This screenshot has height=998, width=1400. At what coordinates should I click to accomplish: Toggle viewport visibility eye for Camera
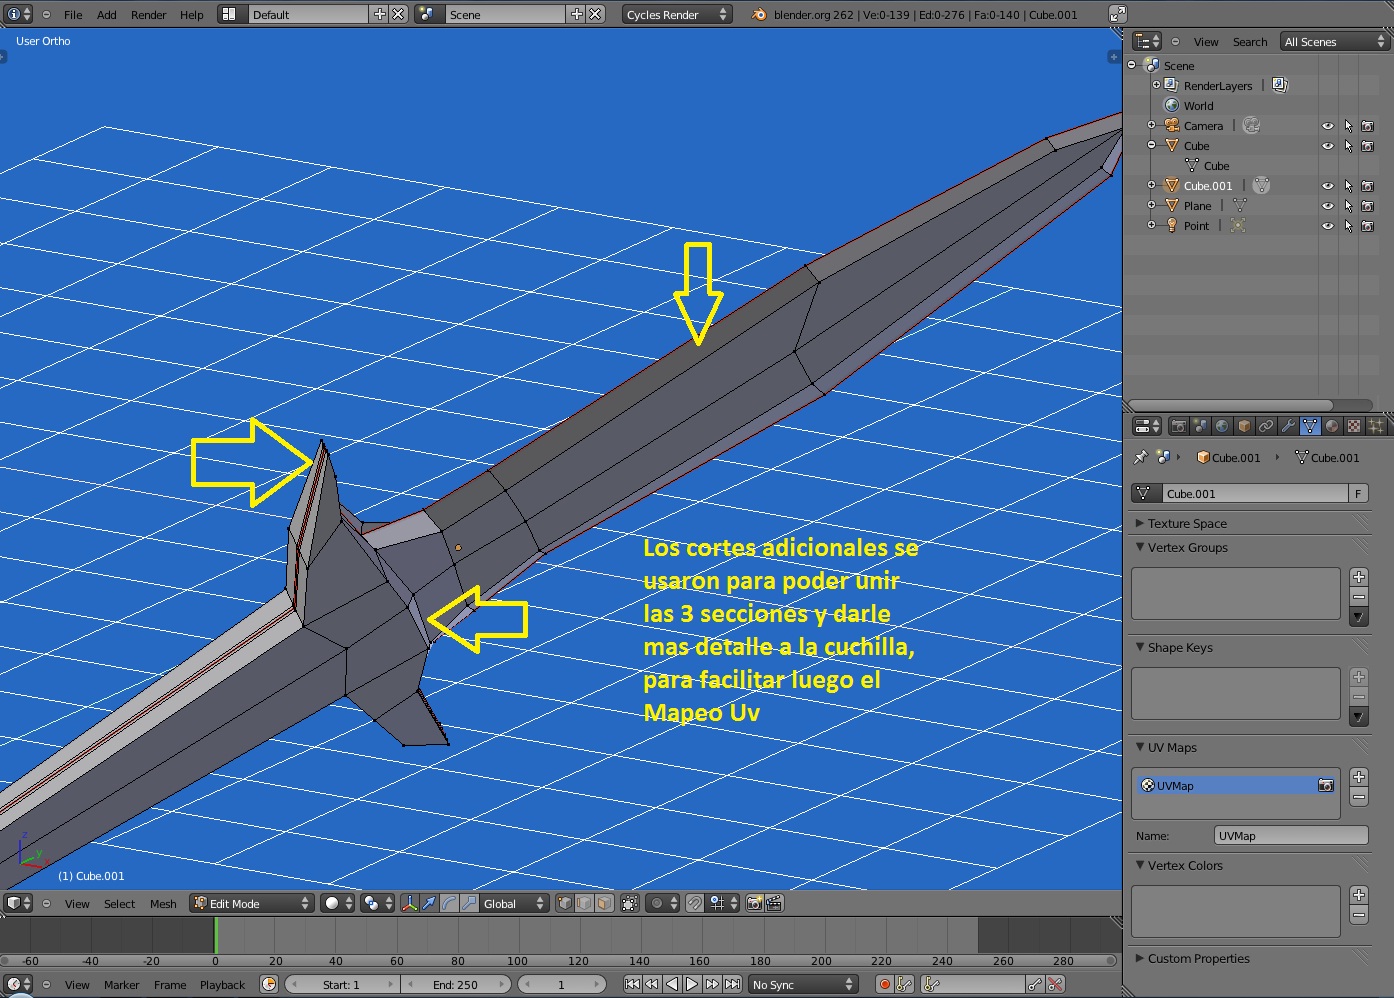[1328, 126]
